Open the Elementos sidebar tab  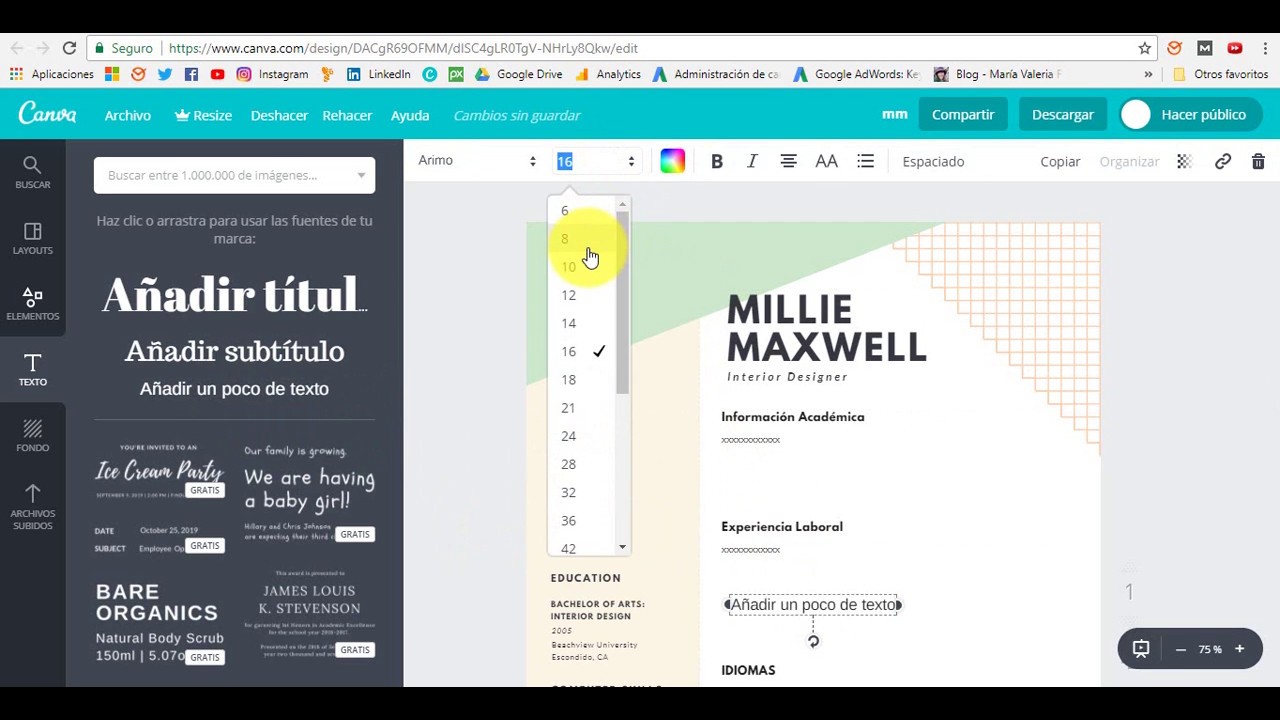coord(32,304)
